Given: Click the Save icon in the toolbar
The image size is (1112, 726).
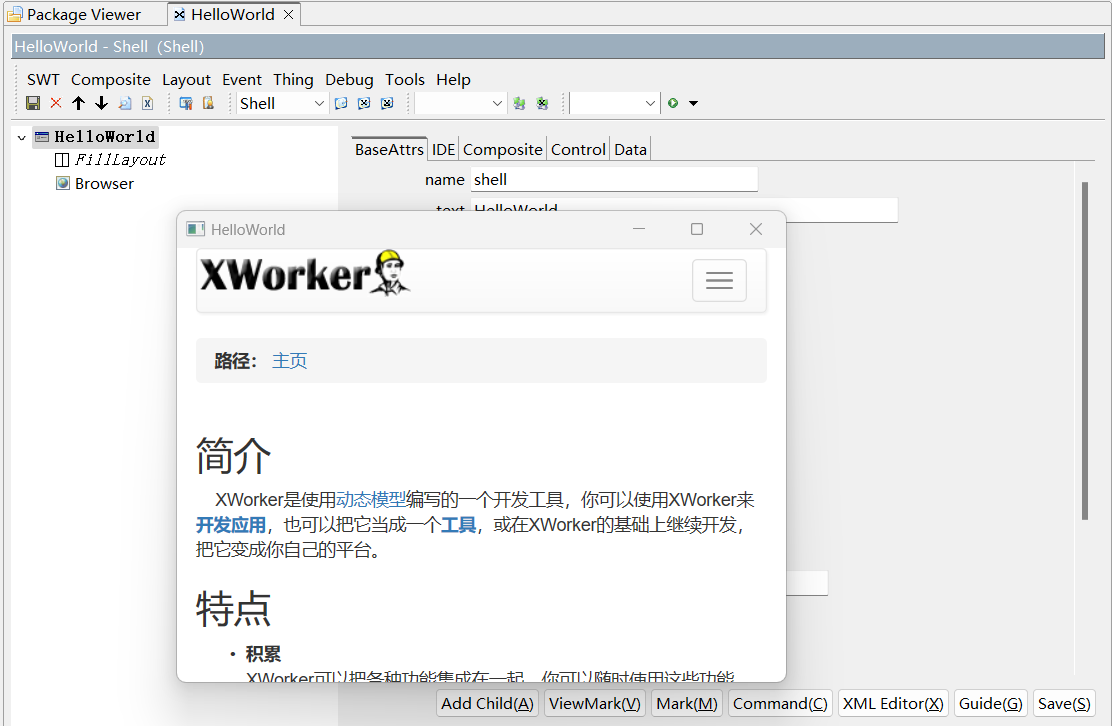Looking at the screenshot, I should tap(33, 103).
